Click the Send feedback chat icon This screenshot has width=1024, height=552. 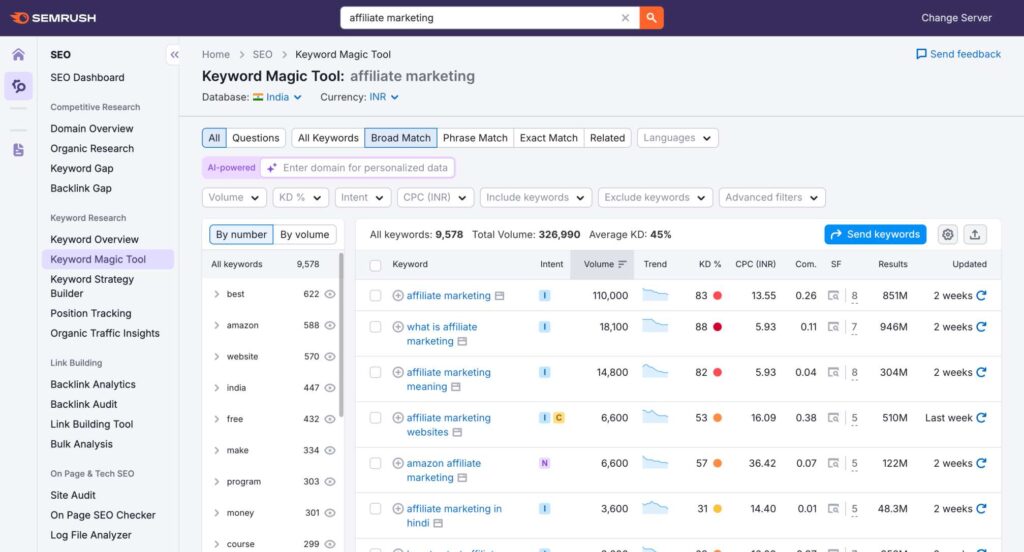[921, 54]
